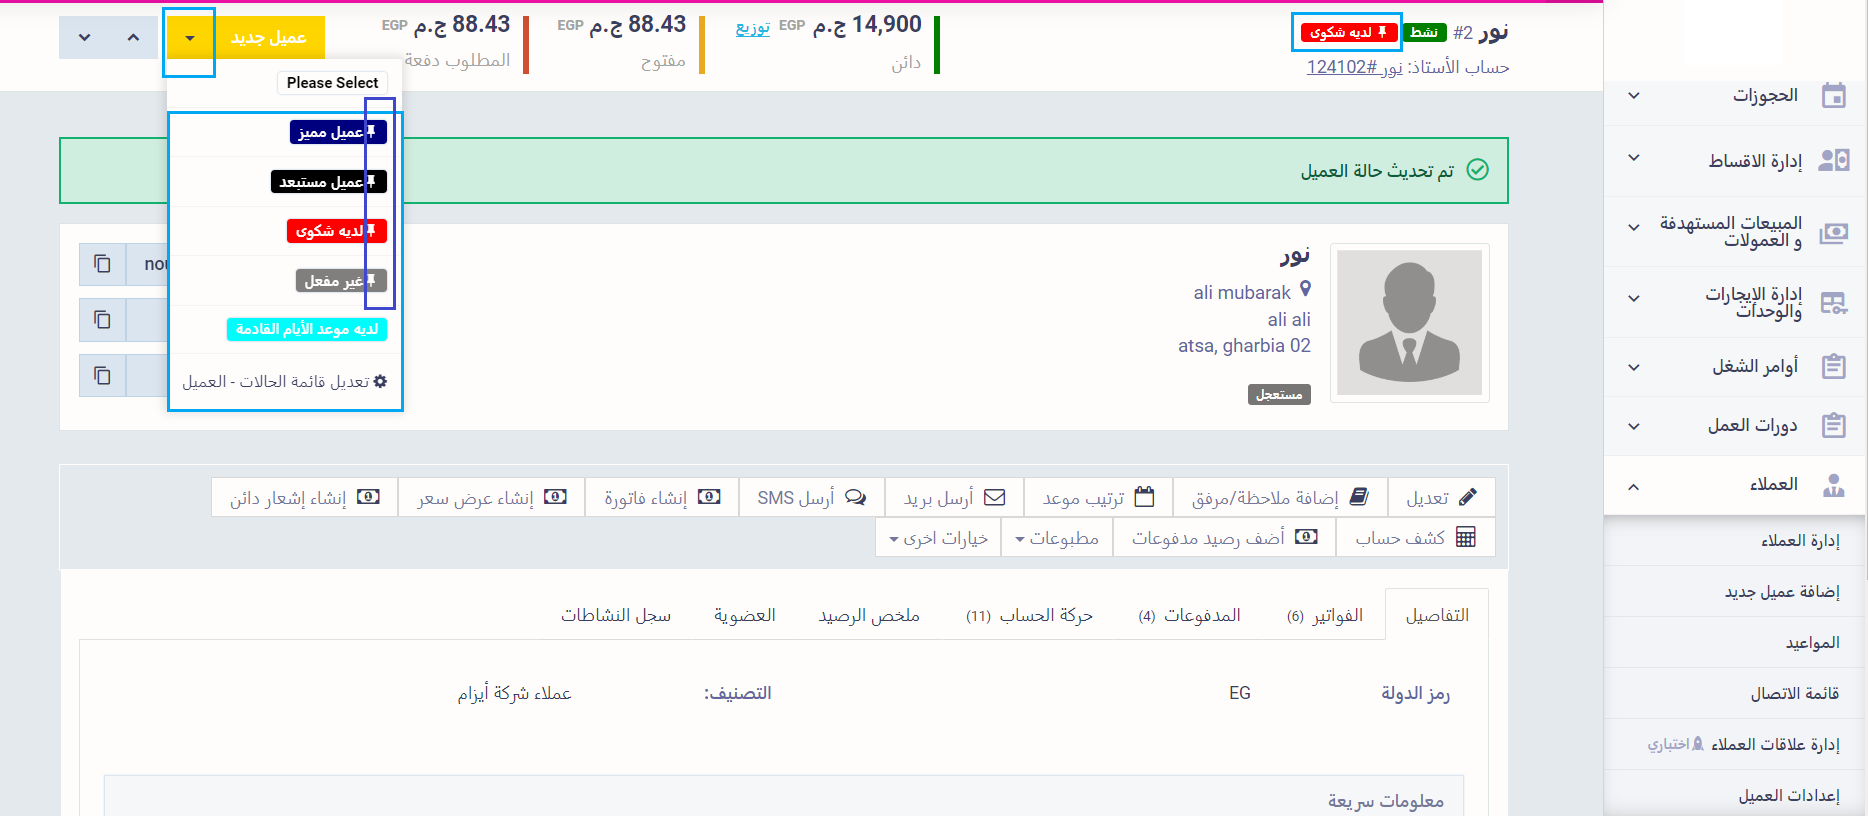This screenshot has width=1868, height=816.
Task: Click the gear icon to edit status list
Action: pyautogui.click(x=380, y=381)
